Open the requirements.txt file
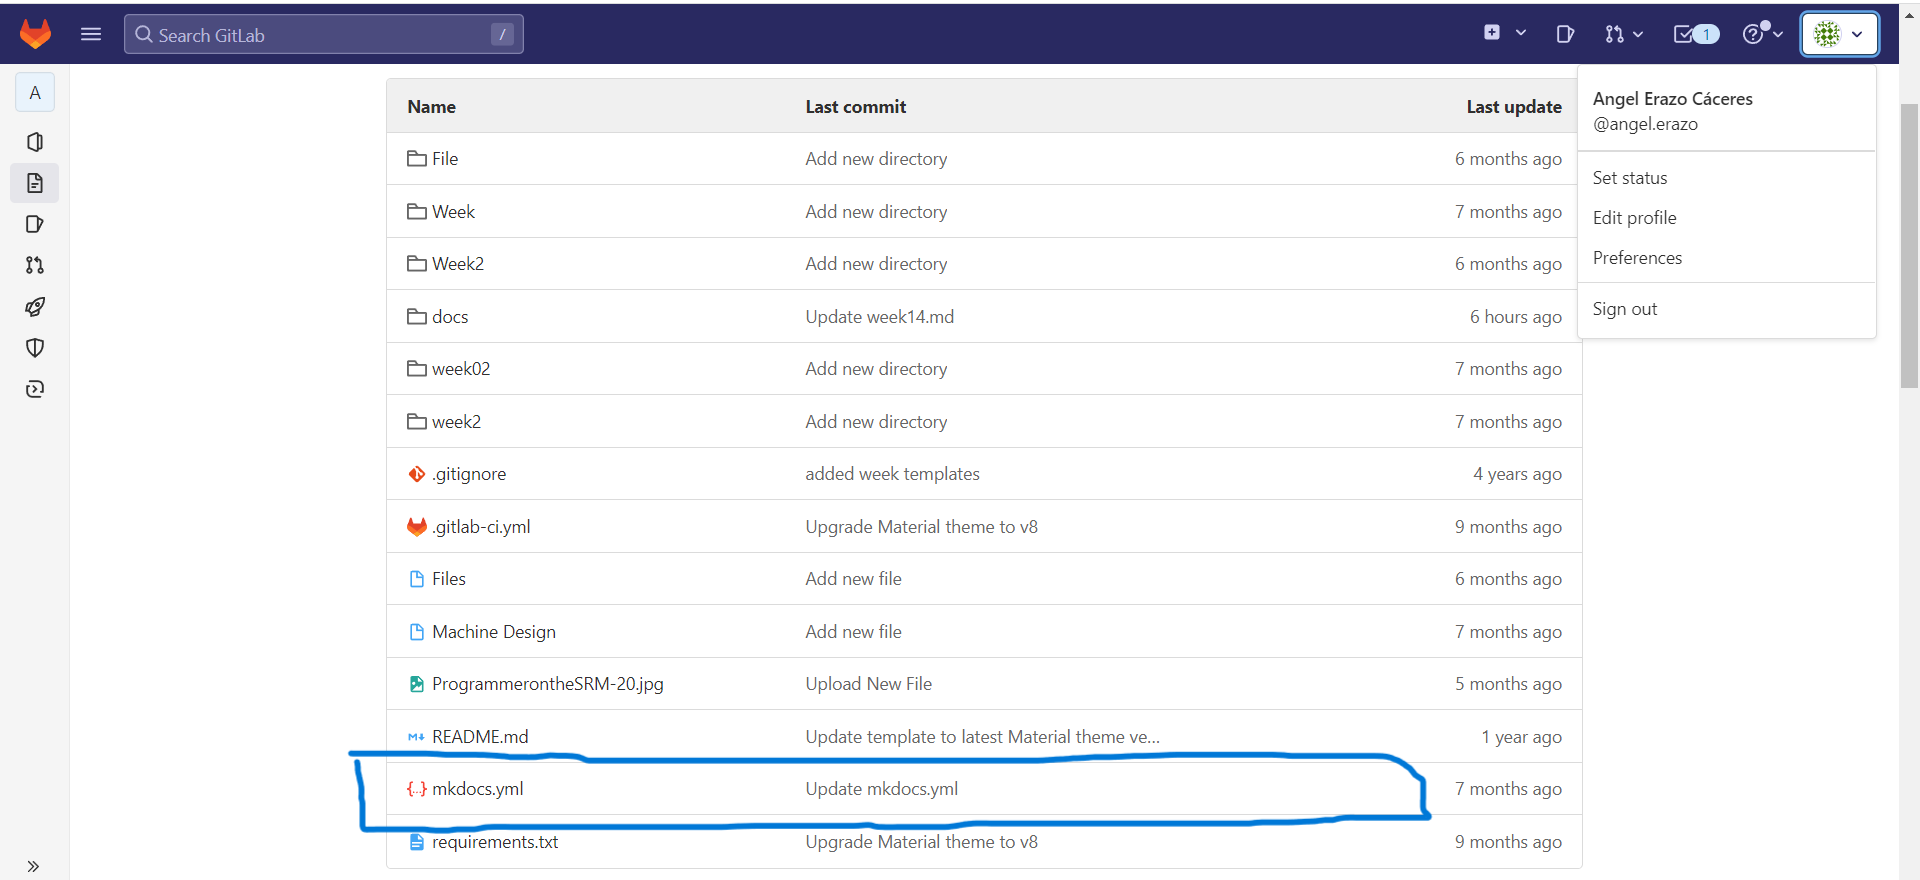Image resolution: width=1920 pixels, height=880 pixels. coord(495,842)
